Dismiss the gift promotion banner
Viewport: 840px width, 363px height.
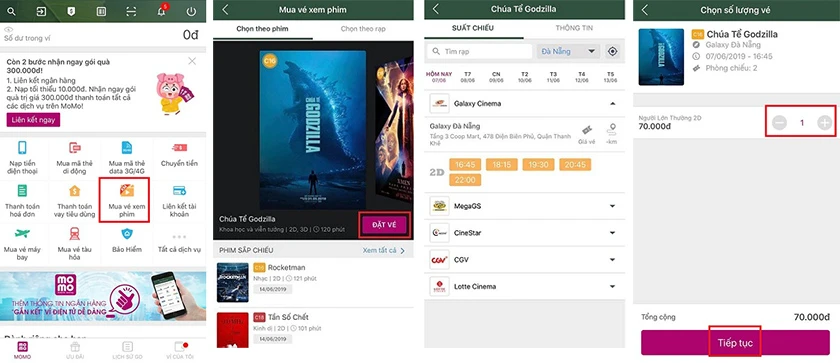coord(192,61)
